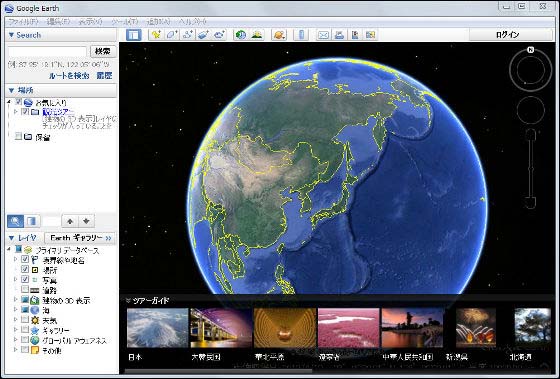Expand the グローバル アウェアネス layer arrow
The image size is (560, 379).
point(15,339)
